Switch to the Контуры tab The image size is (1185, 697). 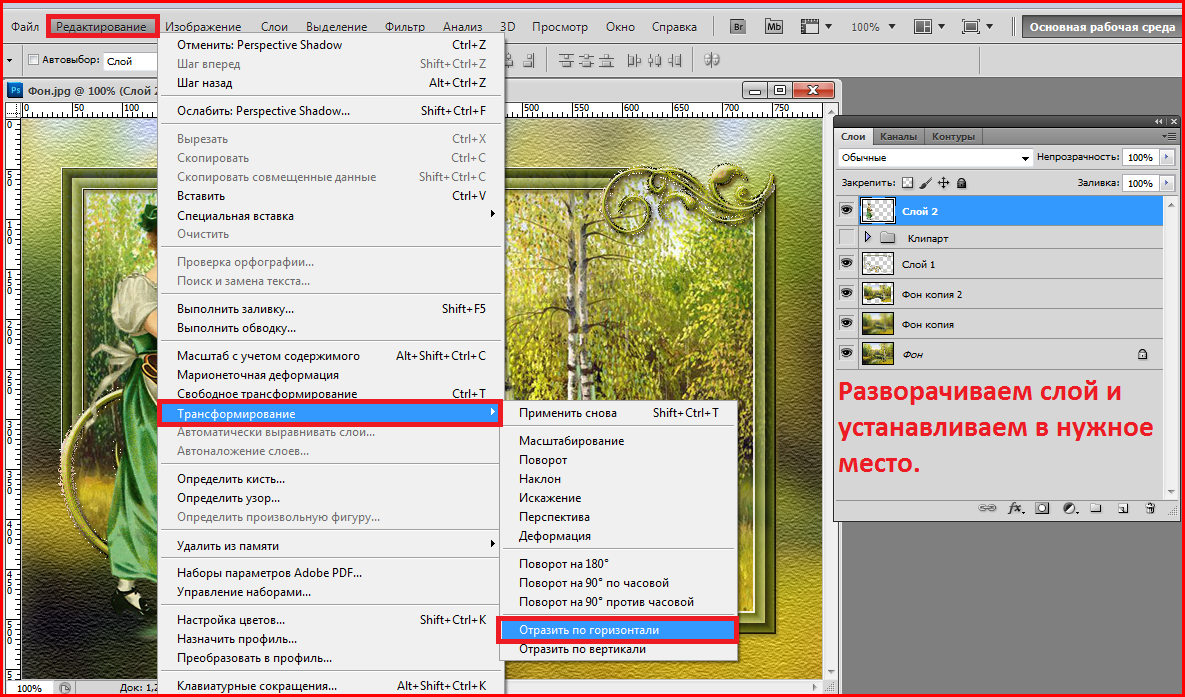953,136
